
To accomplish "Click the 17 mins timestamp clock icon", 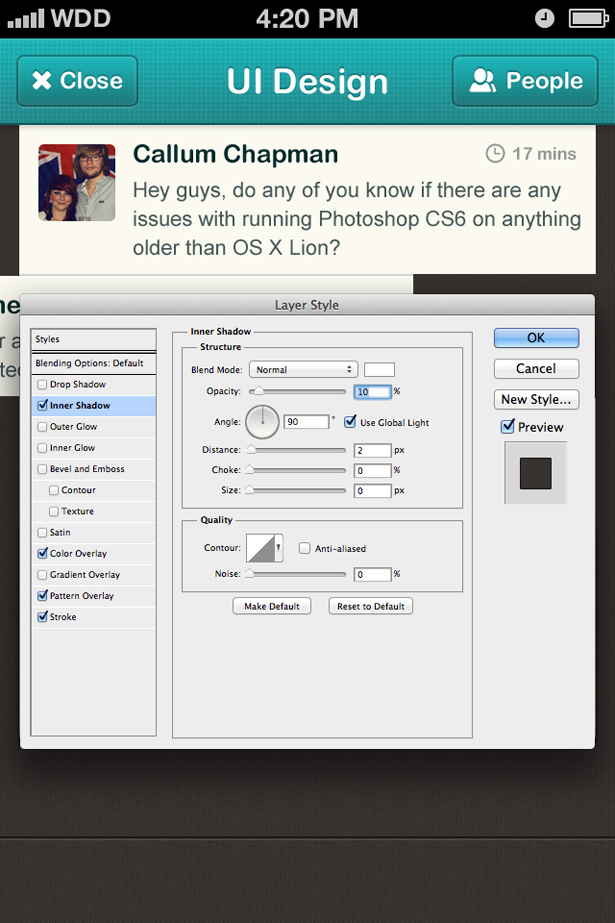I will pos(495,153).
